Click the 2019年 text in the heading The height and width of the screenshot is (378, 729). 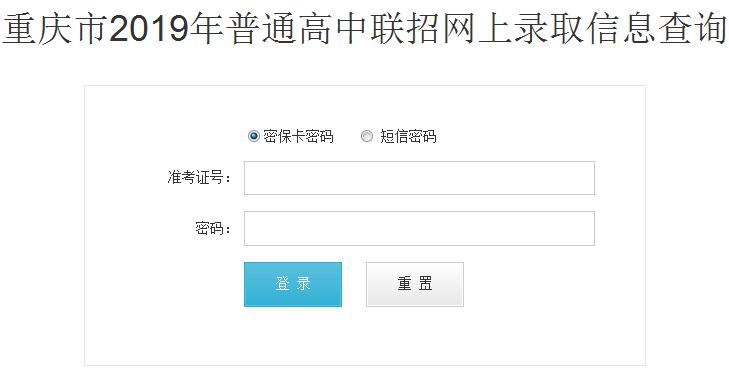coord(166,29)
